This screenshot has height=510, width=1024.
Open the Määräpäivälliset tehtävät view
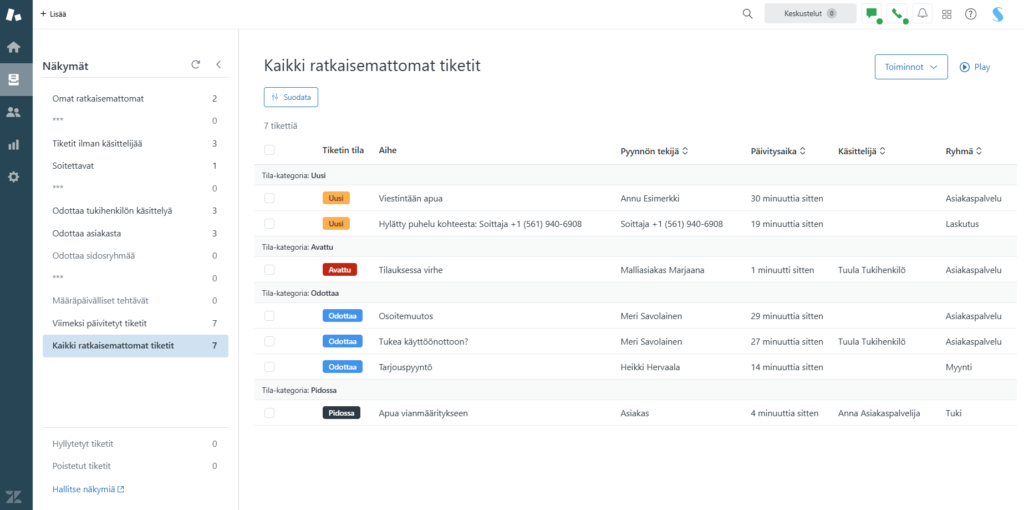(x=135, y=300)
